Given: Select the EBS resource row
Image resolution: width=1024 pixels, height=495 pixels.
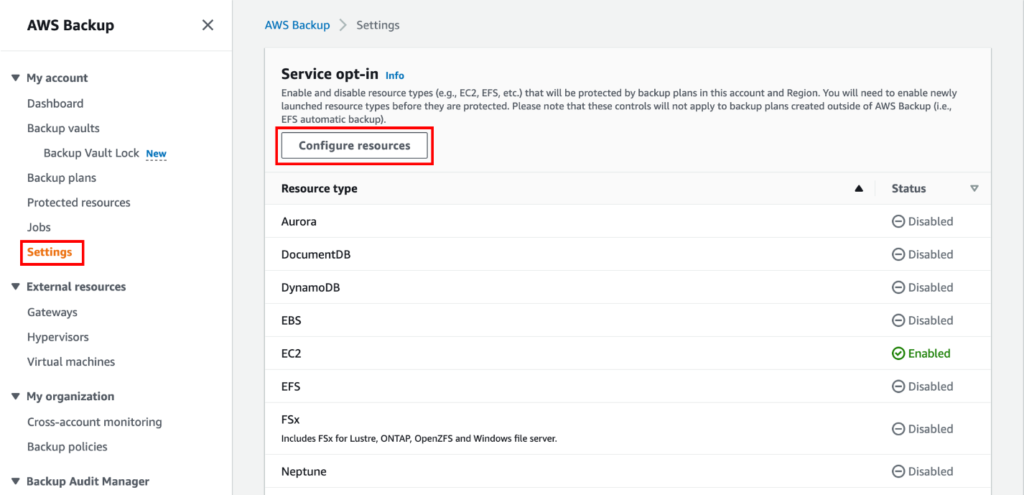Looking at the screenshot, I should coord(628,321).
